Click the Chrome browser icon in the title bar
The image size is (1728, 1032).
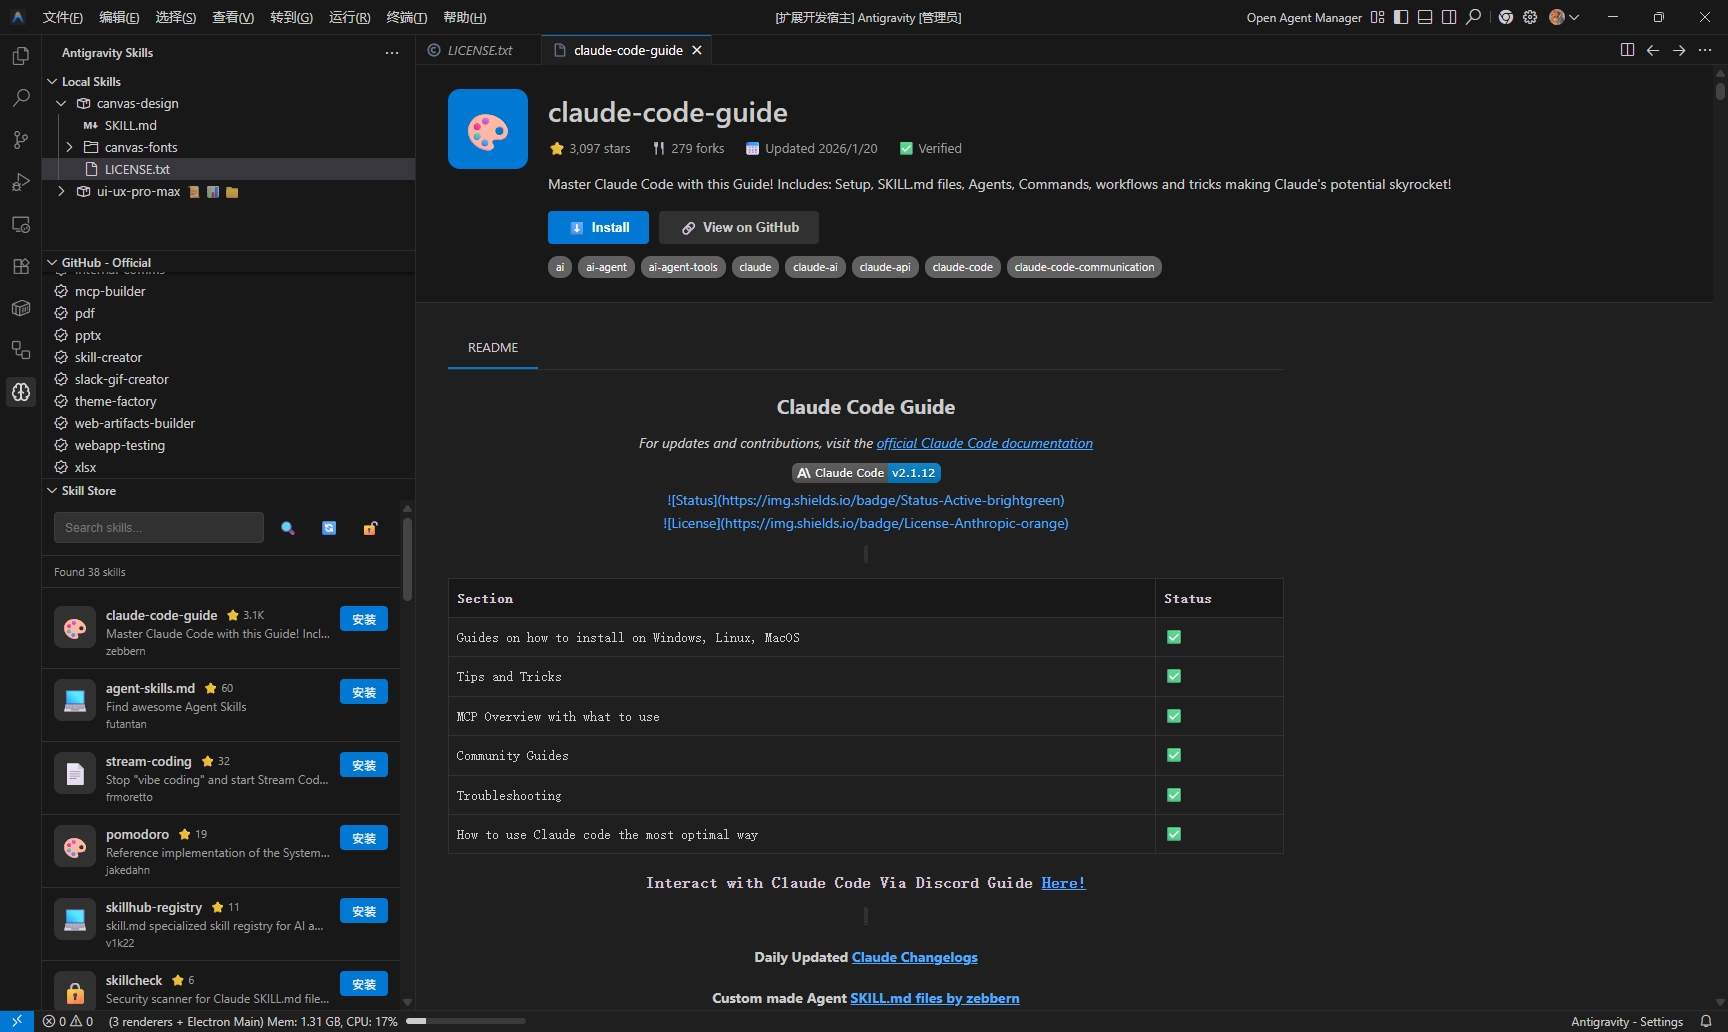click(1506, 17)
